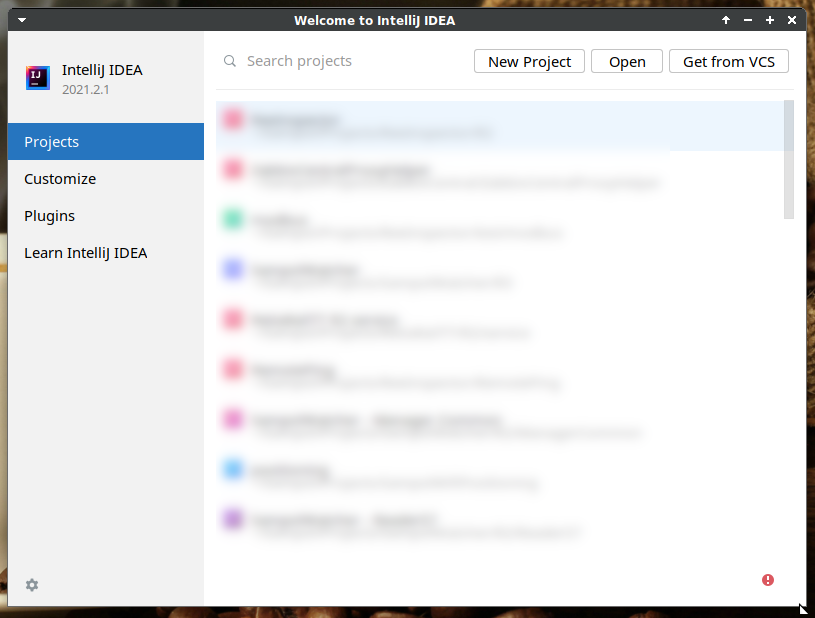Minimize the Welcome window
The image size is (815, 618).
[x=748, y=20]
